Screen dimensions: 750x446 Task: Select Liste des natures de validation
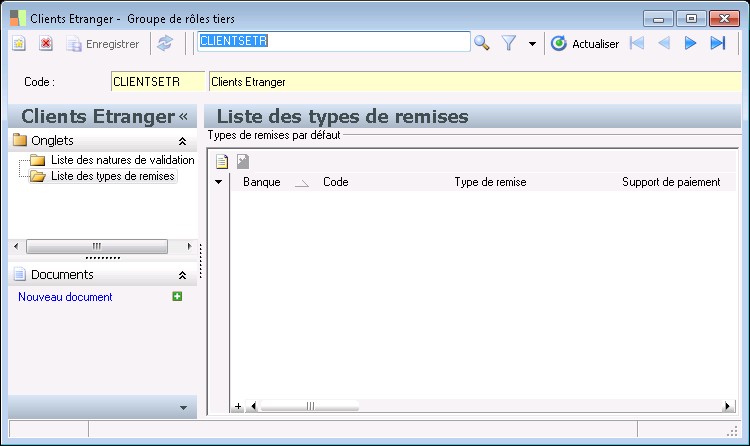pyautogui.click(x=122, y=160)
